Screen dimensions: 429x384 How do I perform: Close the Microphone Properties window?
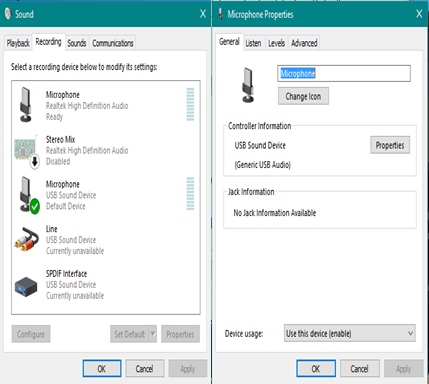pos(419,14)
